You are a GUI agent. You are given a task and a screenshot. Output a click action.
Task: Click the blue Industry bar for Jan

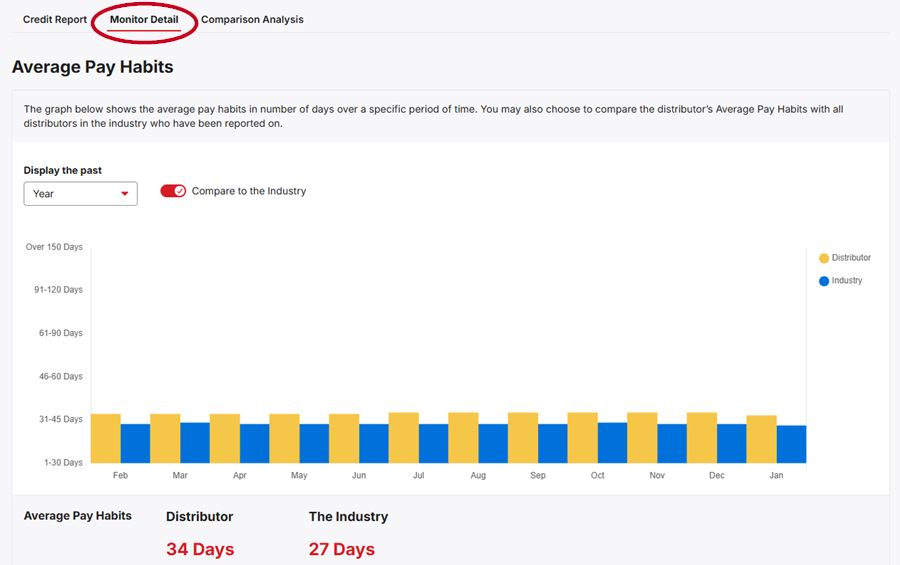(791, 444)
